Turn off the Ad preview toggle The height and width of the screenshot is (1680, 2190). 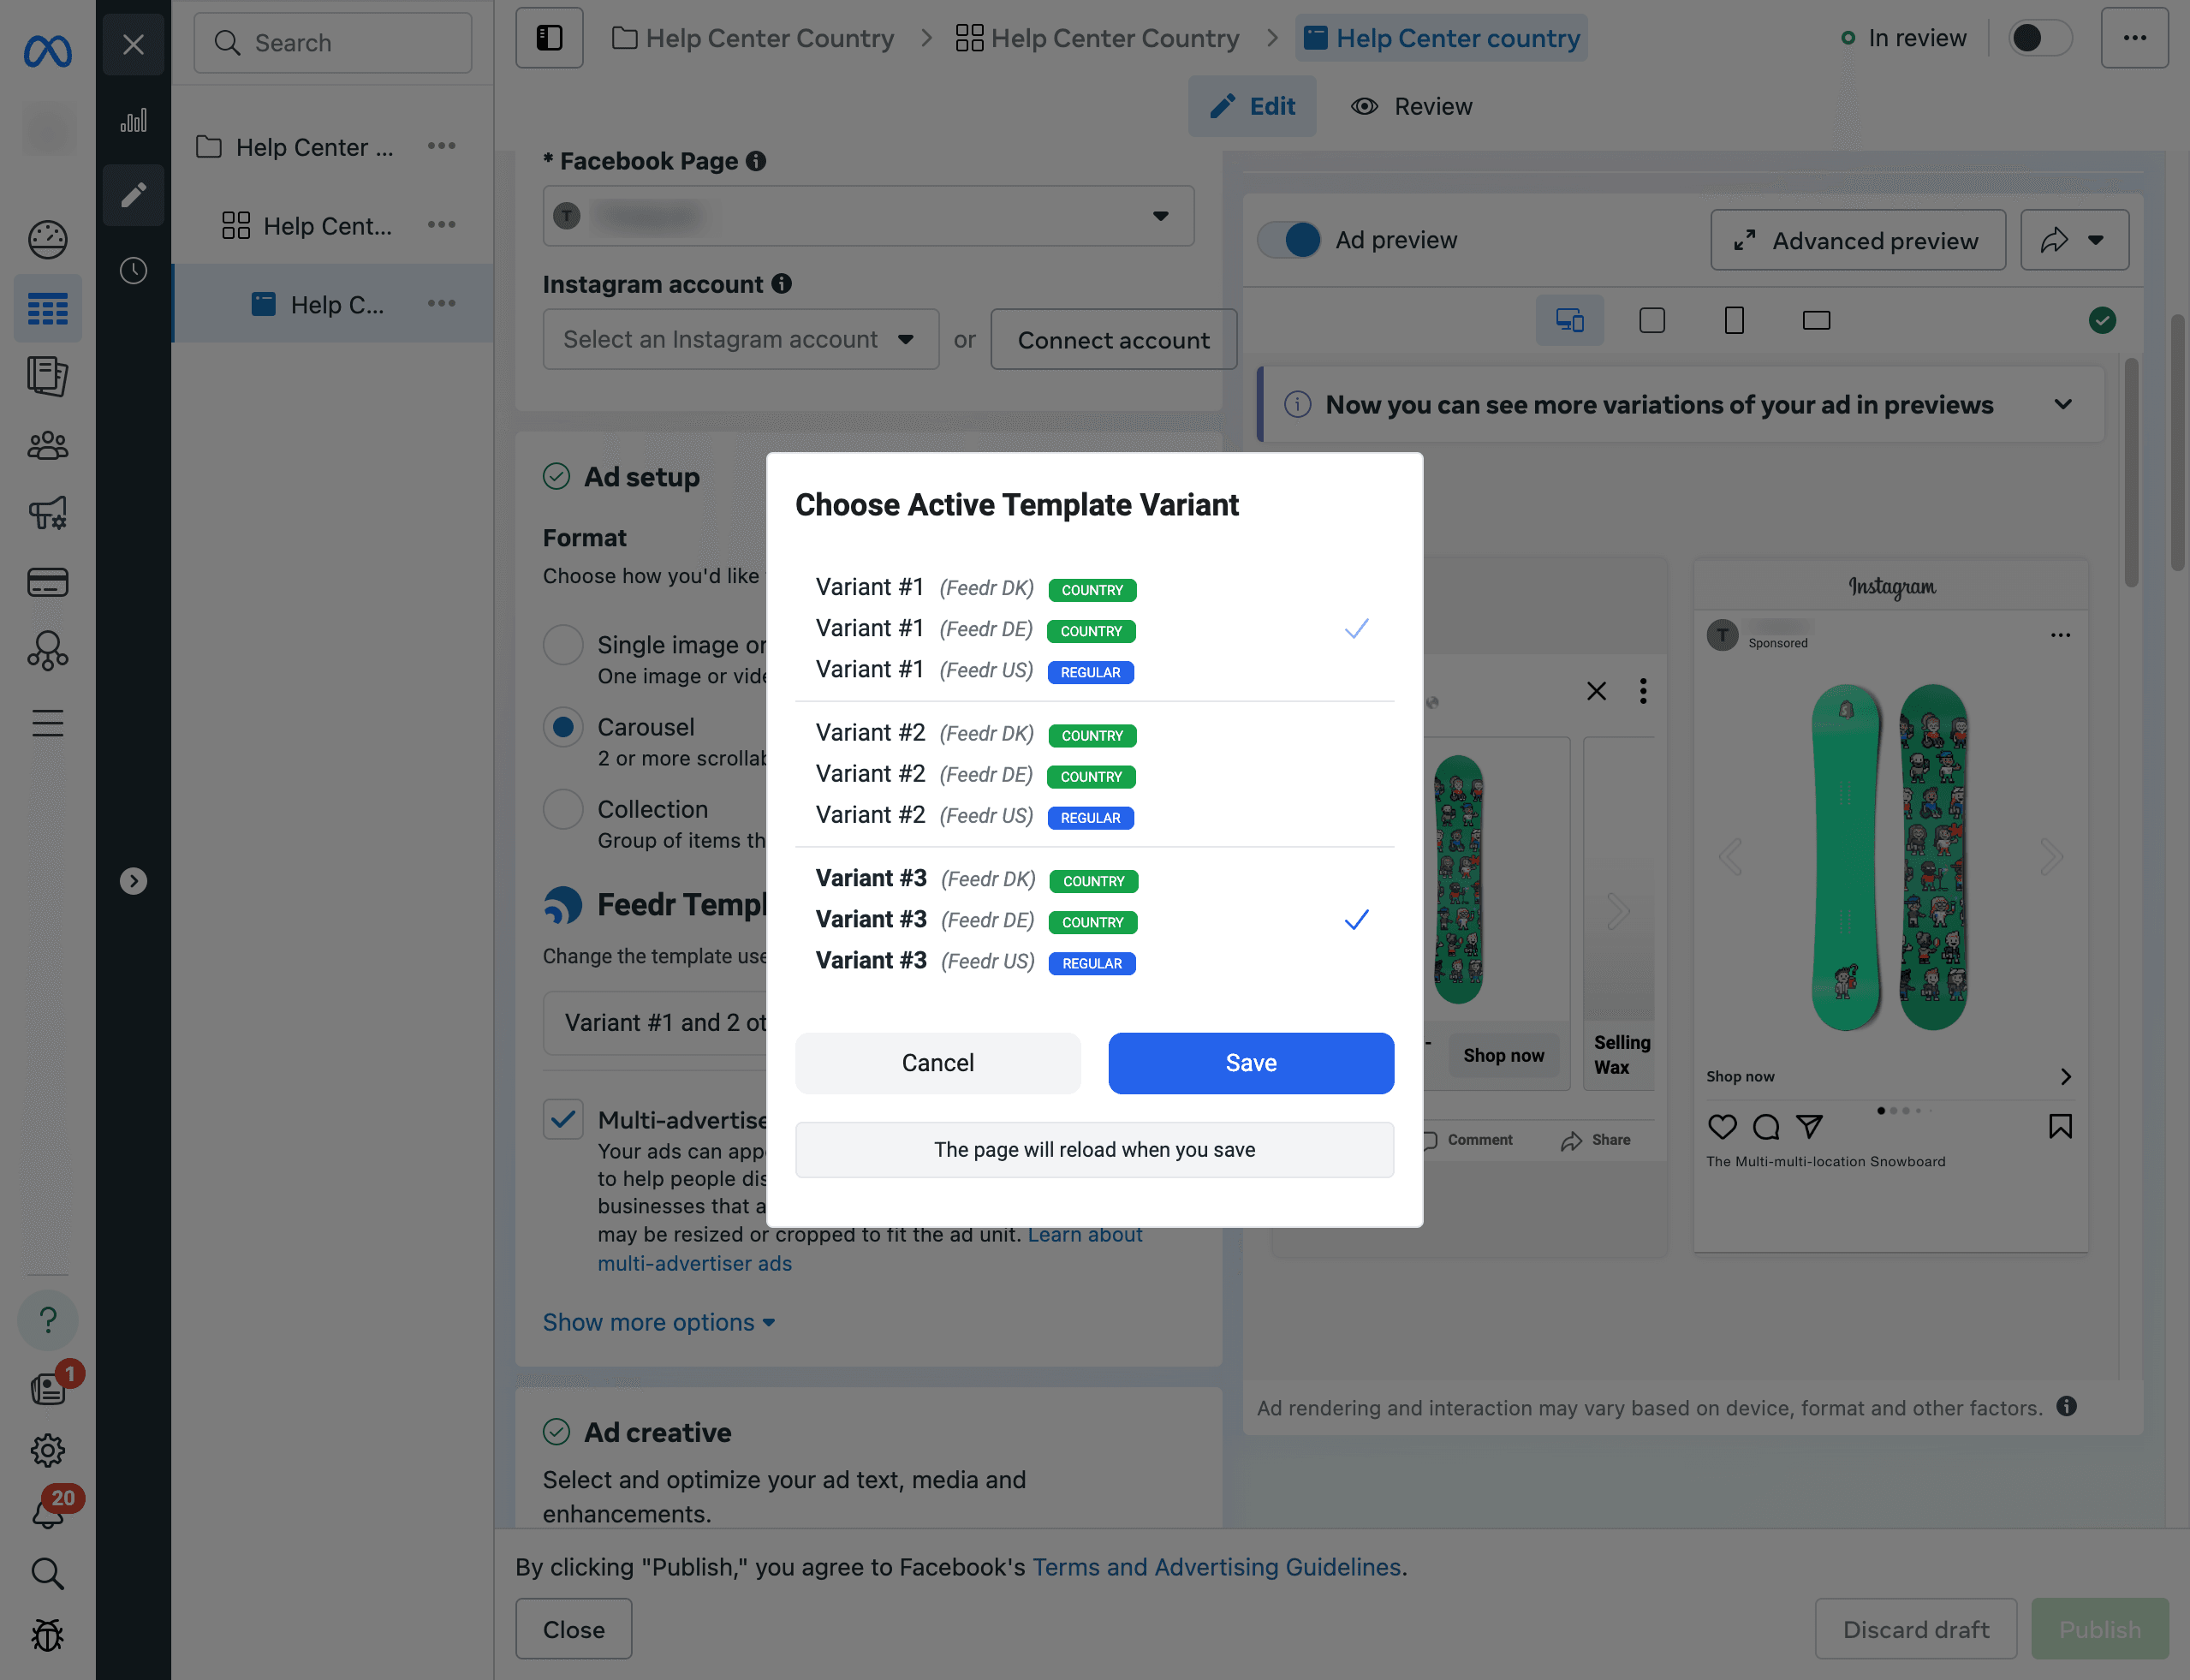pyautogui.click(x=1290, y=240)
